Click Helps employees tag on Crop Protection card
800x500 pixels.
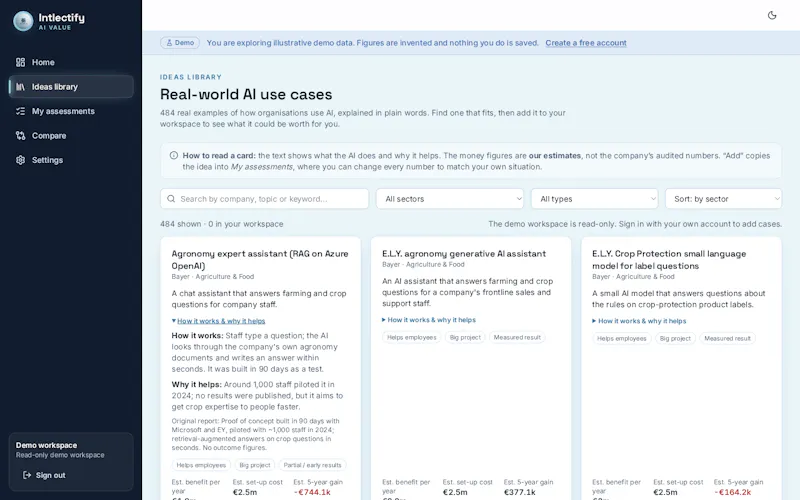click(x=621, y=338)
